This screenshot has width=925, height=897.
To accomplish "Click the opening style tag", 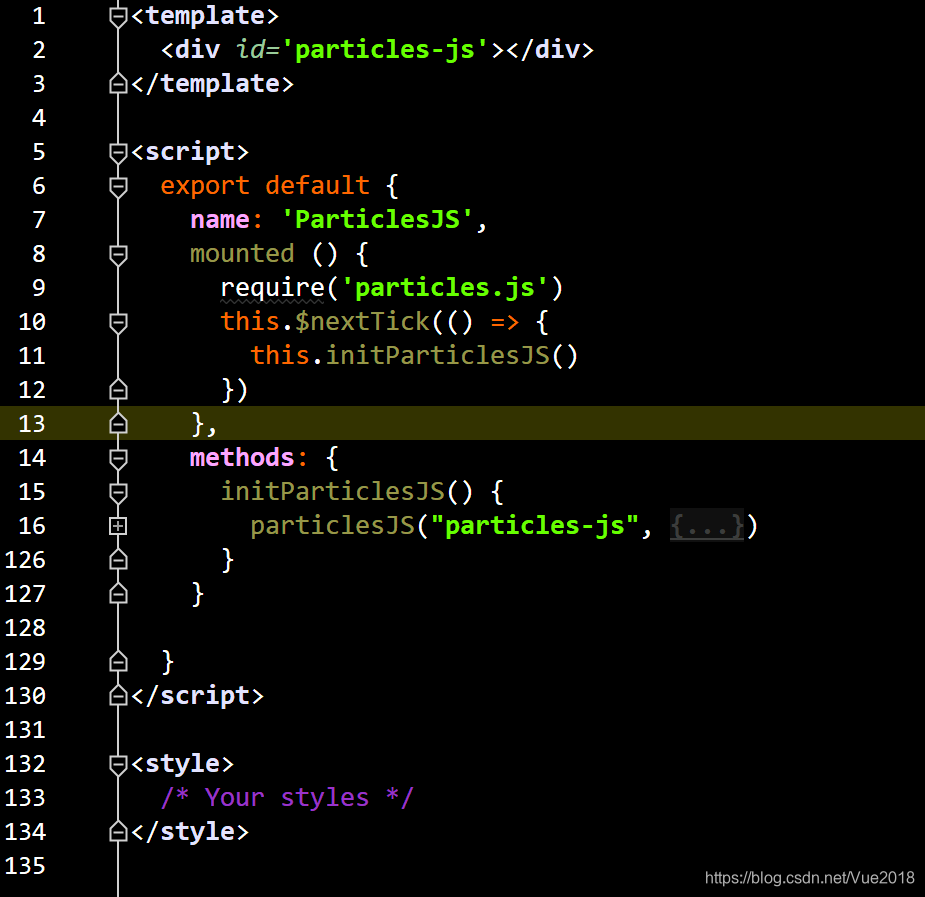I will (x=182, y=764).
